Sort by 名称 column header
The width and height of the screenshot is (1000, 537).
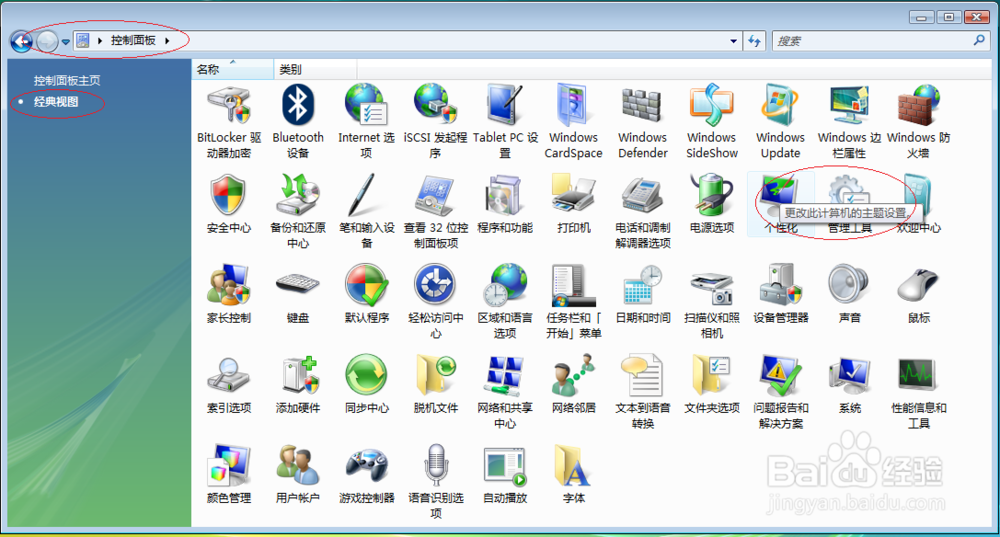(233, 70)
